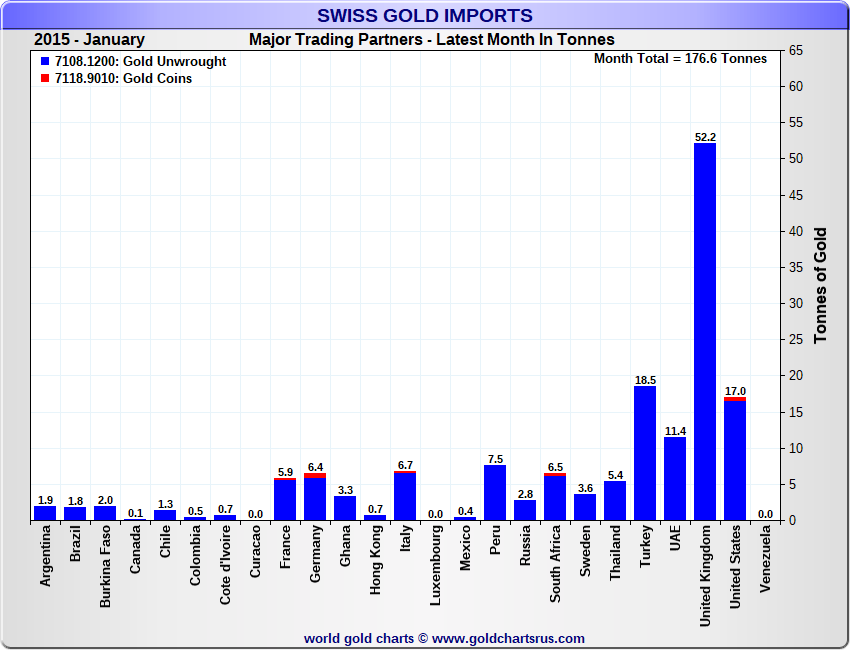Click the 2015 - January date label
Viewport: 850px width, 650px height.
click(x=89, y=40)
